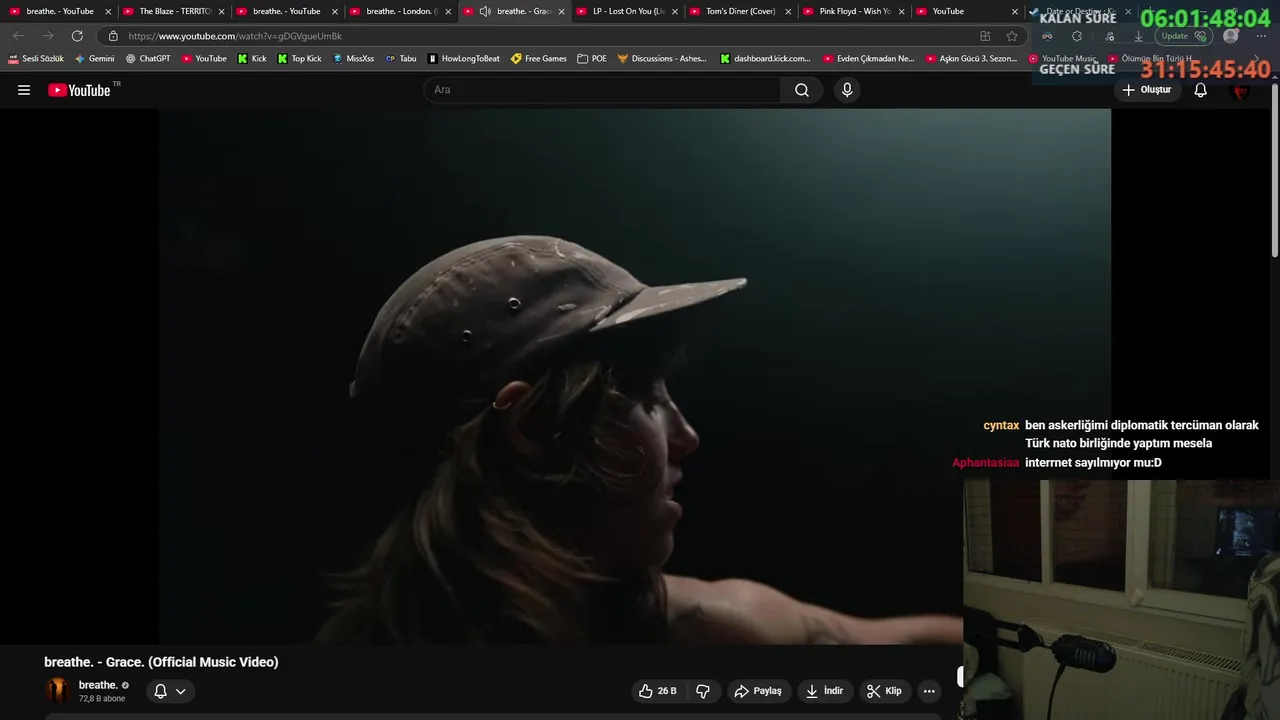Go back using browser back arrow
The image size is (1280, 720).
18,36
